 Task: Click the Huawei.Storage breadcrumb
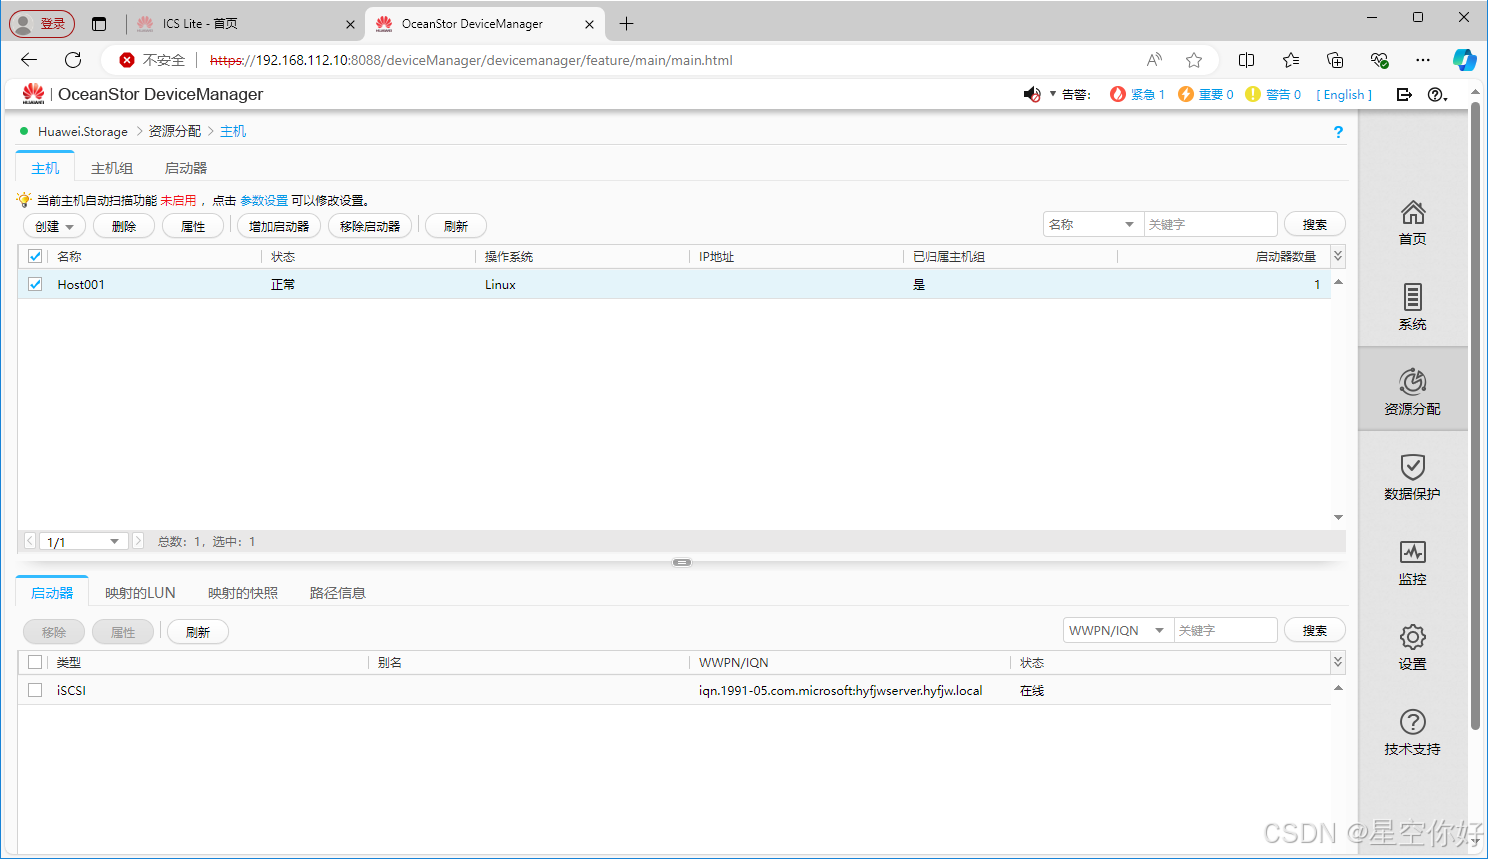(x=83, y=131)
